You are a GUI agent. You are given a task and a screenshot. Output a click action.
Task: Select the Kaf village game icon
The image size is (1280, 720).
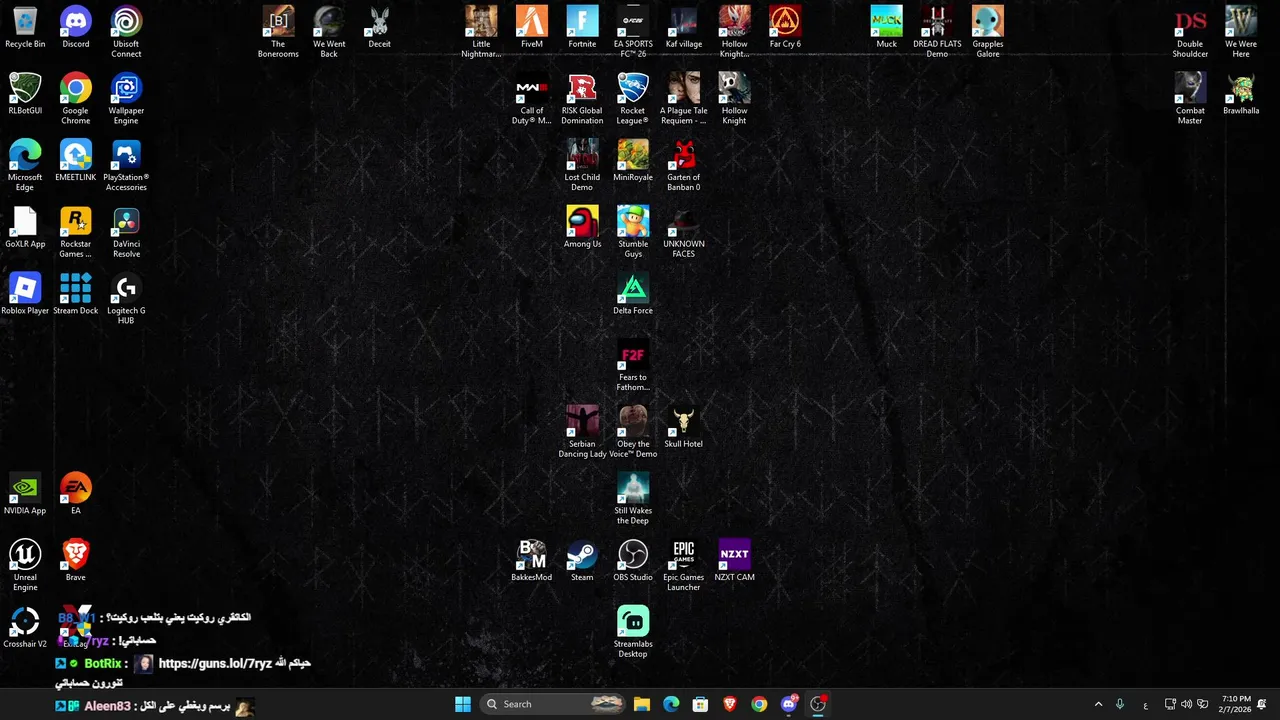pyautogui.click(x=684, y=27)
